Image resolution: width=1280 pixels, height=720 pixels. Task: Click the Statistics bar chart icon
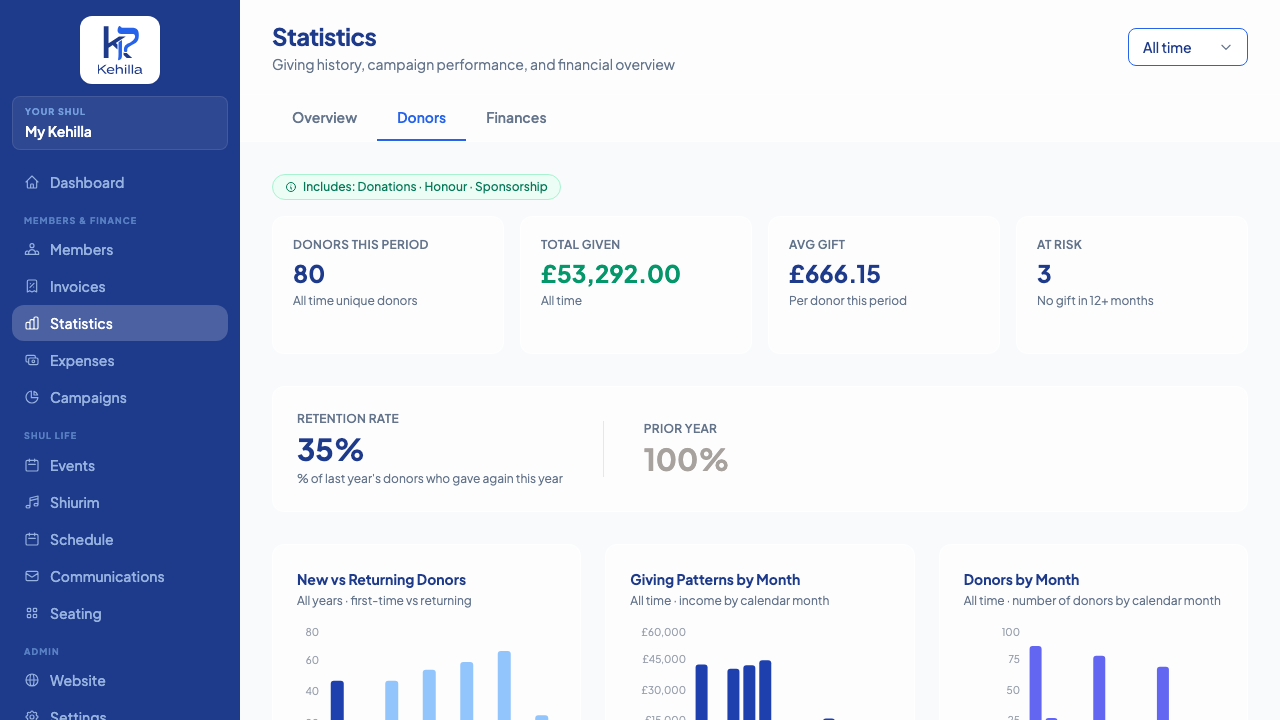pyautogui.click(x=32, y=324)
